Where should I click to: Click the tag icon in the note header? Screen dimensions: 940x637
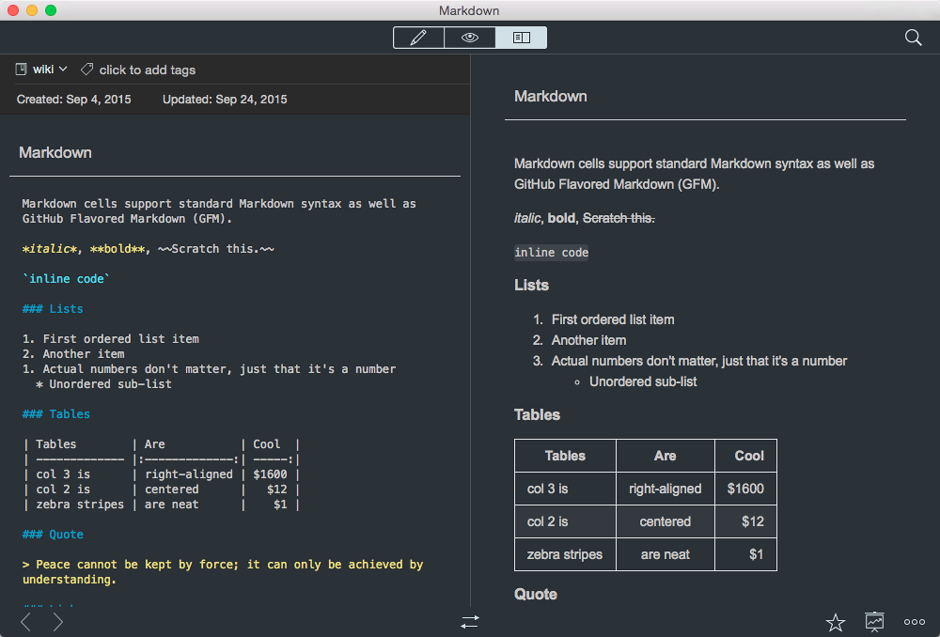click(87, 69)
